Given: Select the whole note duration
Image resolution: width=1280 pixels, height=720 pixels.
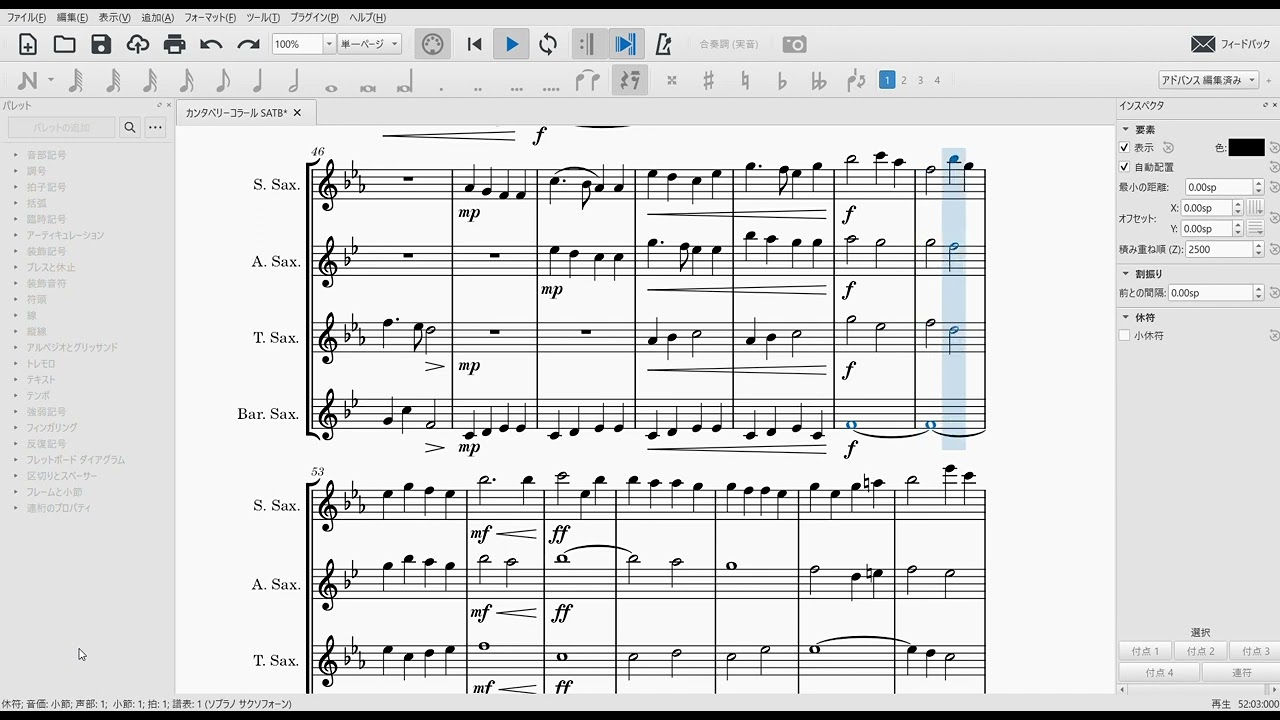Looking at the screenshot, I should [331, 88].
